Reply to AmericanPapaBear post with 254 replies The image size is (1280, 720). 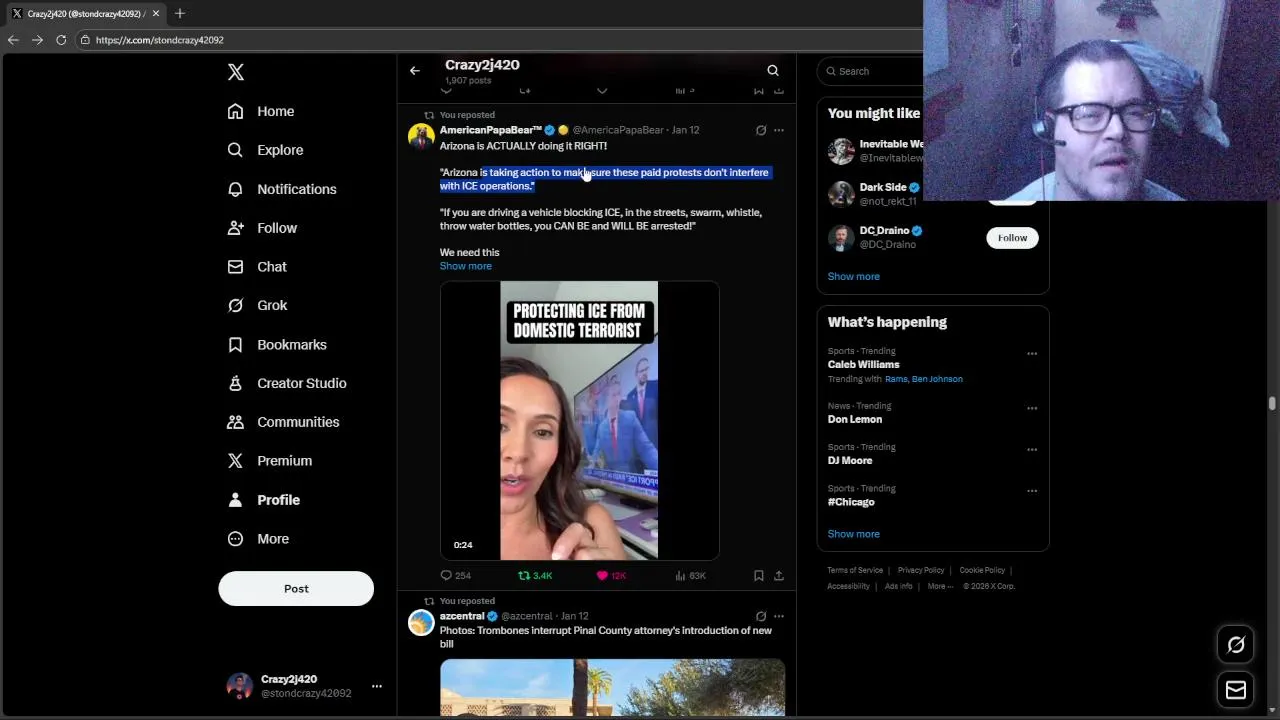coord(456,575)
